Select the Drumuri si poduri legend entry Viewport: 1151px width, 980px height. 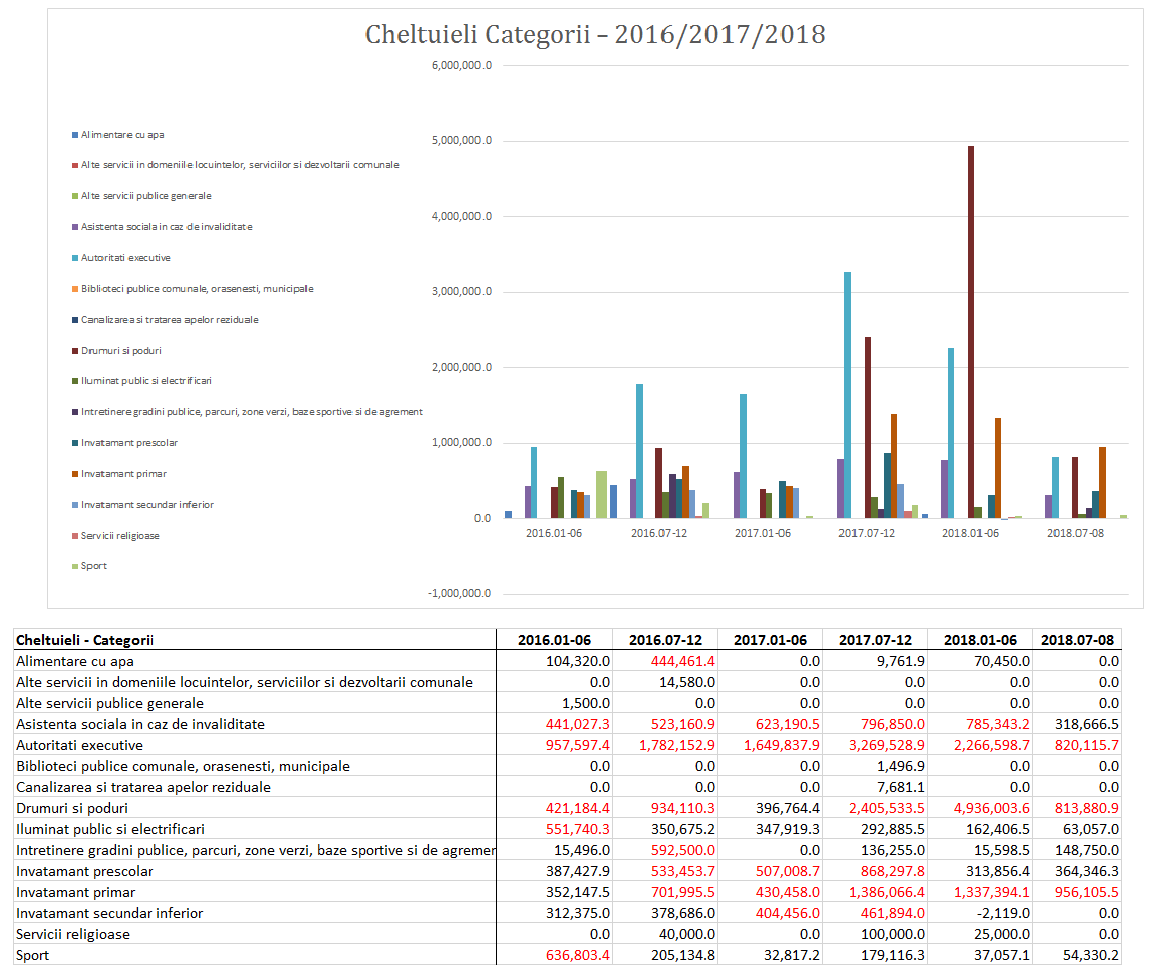pos(121,351)
